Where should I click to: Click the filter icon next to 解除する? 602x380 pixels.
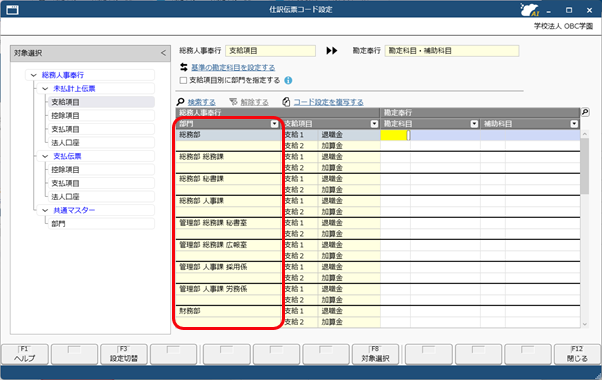(x=233, y=102)
